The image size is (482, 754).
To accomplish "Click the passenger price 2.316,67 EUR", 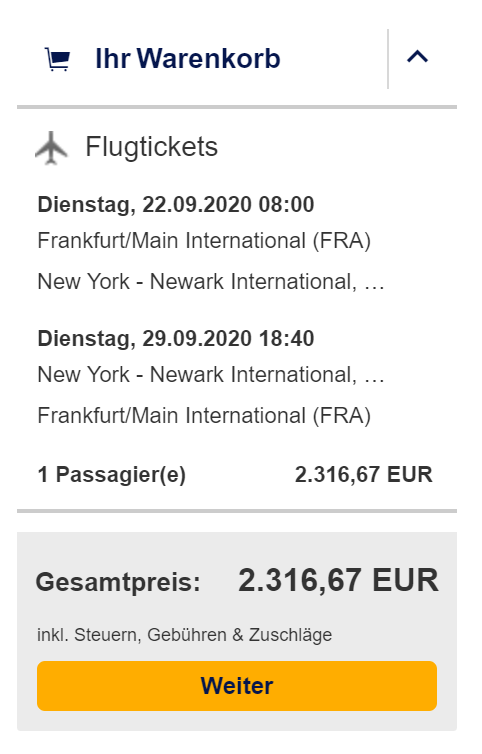I will click(364, 475).
